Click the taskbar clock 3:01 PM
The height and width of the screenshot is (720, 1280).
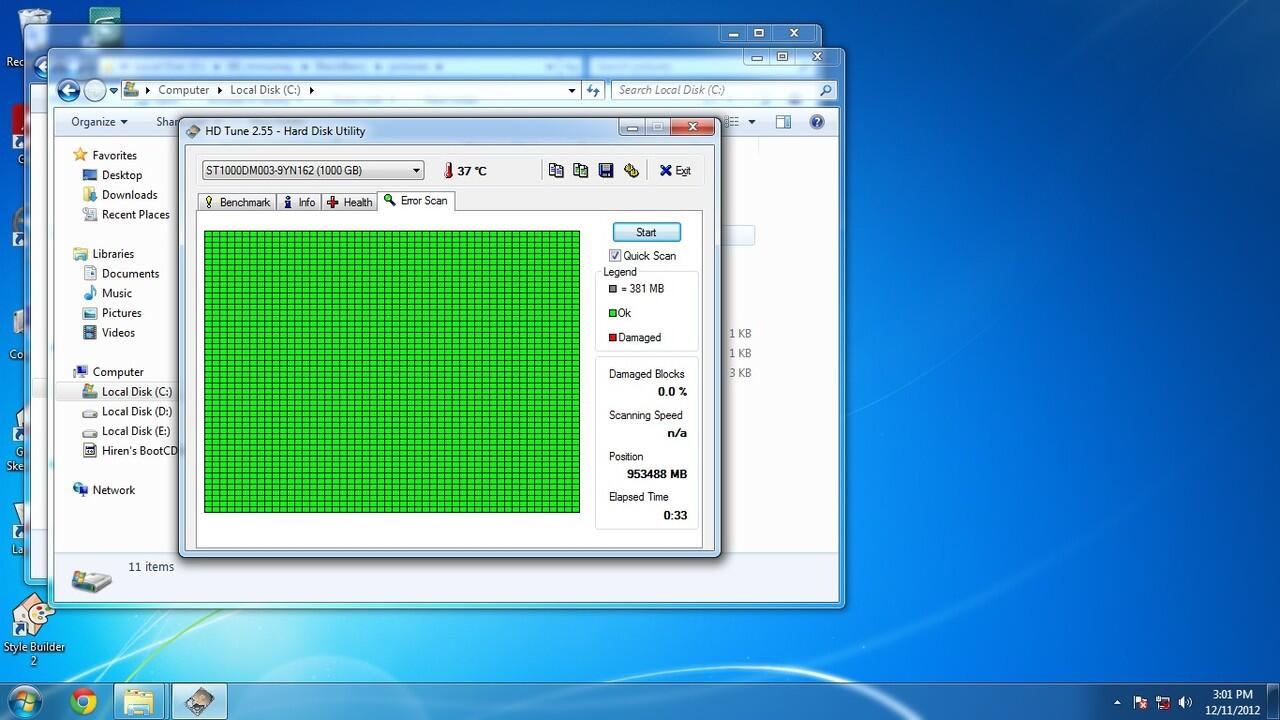[x=1231, y=694]
